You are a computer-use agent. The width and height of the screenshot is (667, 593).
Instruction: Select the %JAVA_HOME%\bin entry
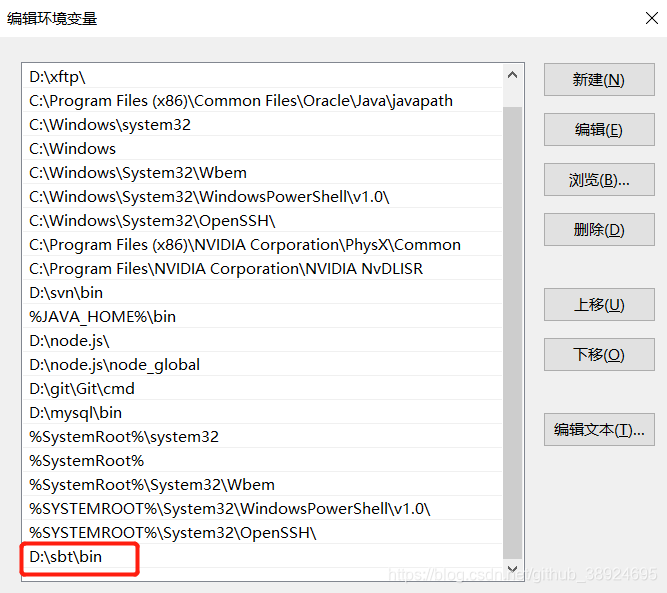click(262, 316)
